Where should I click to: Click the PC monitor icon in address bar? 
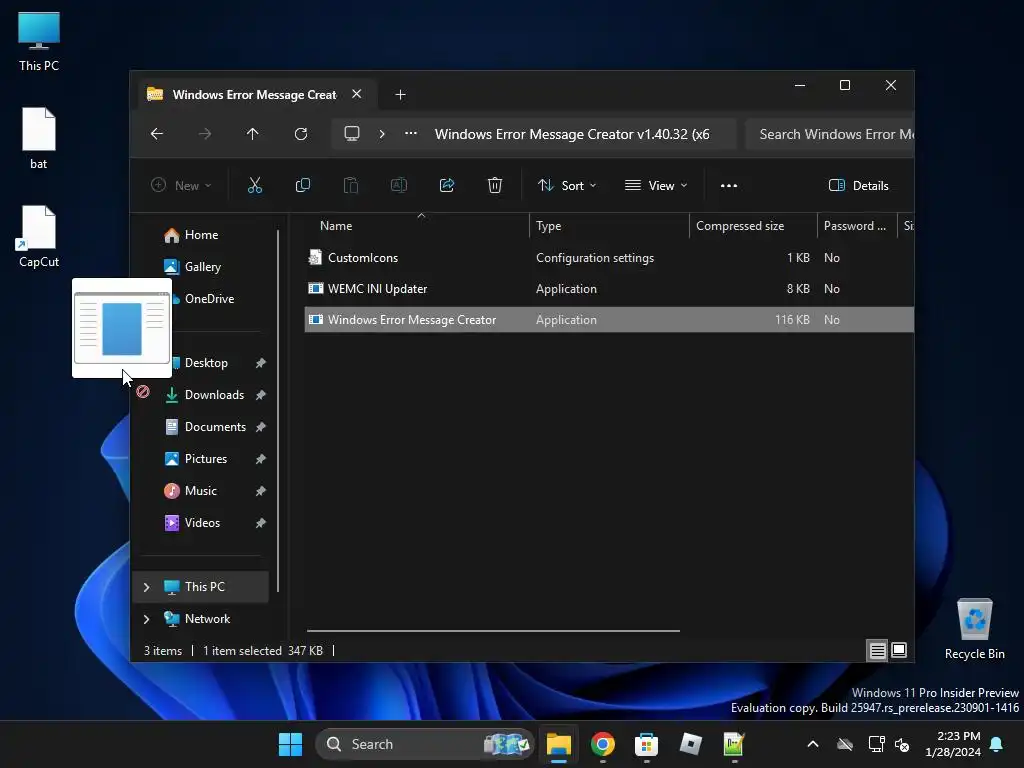tap(352, 134)
